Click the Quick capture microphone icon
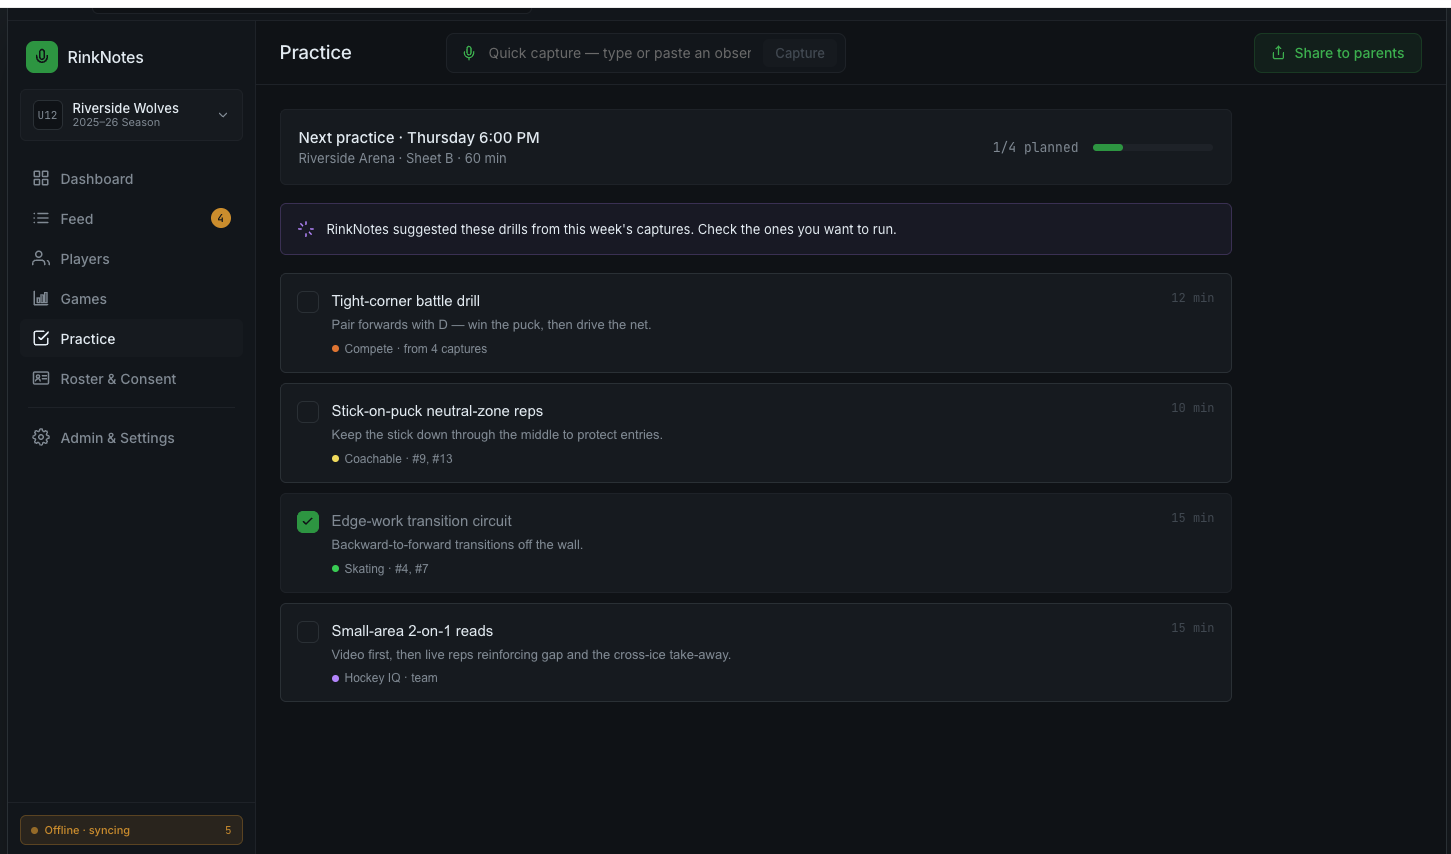This screenshot has width=1451, height=854. (469, 53)
